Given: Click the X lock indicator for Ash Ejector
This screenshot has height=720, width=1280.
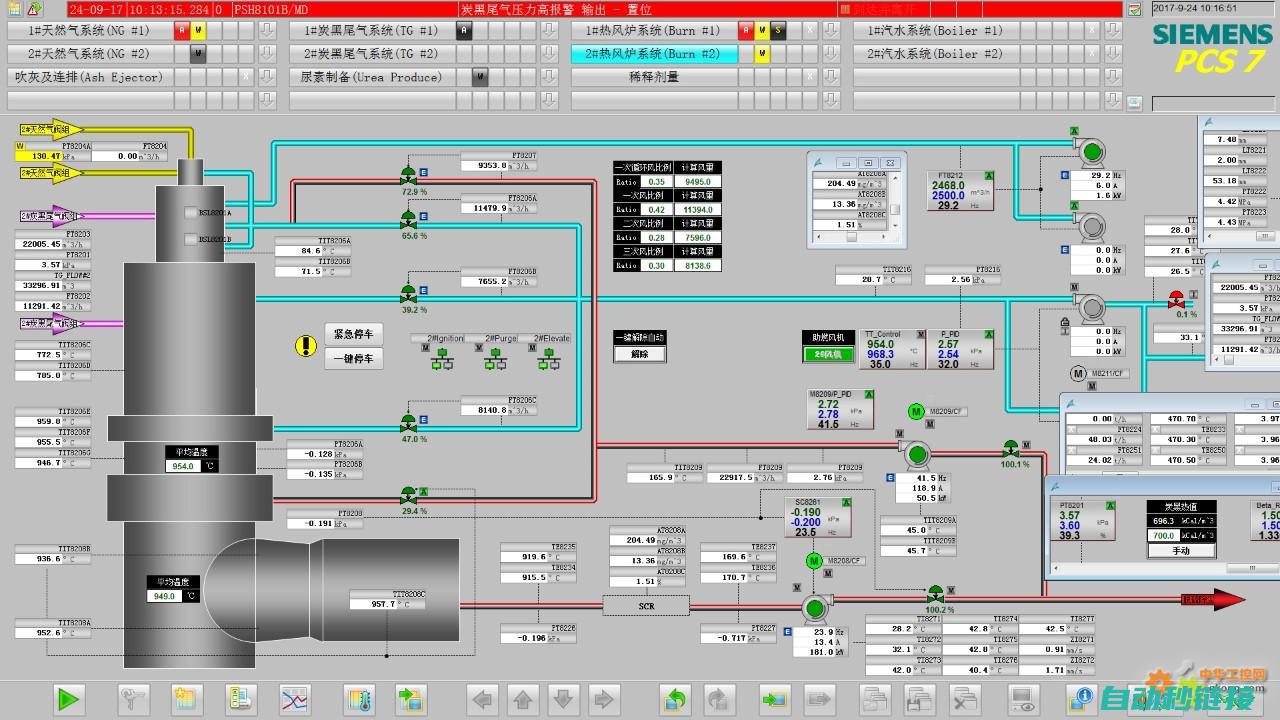Looking at the screenshot, I should [245, 77].
